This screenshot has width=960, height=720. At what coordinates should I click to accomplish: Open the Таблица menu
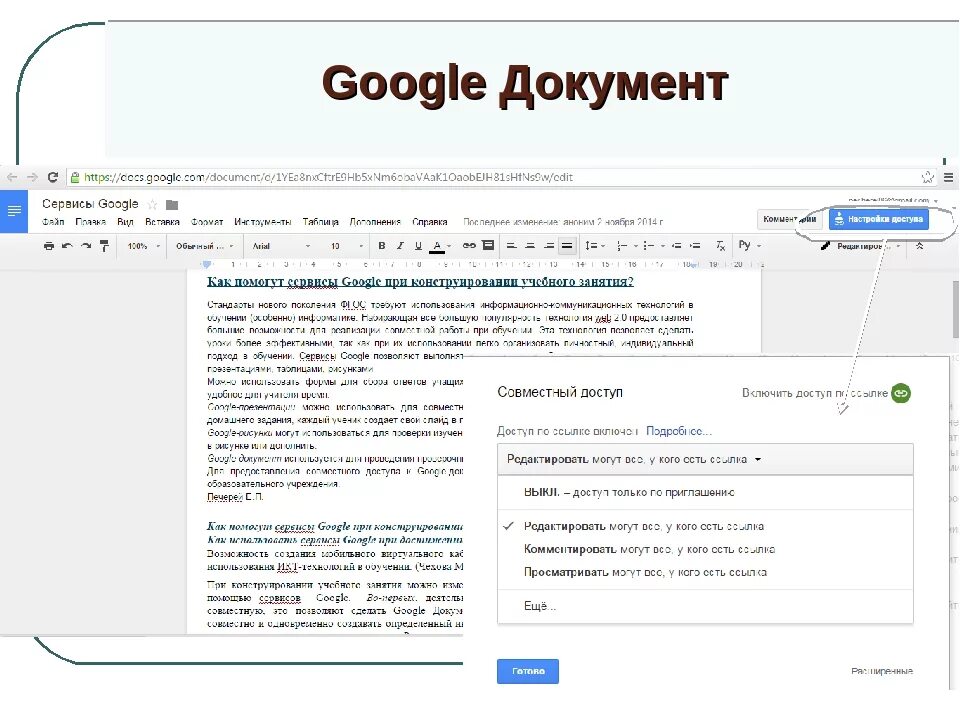pyautogui.click(x=320, y=222)
